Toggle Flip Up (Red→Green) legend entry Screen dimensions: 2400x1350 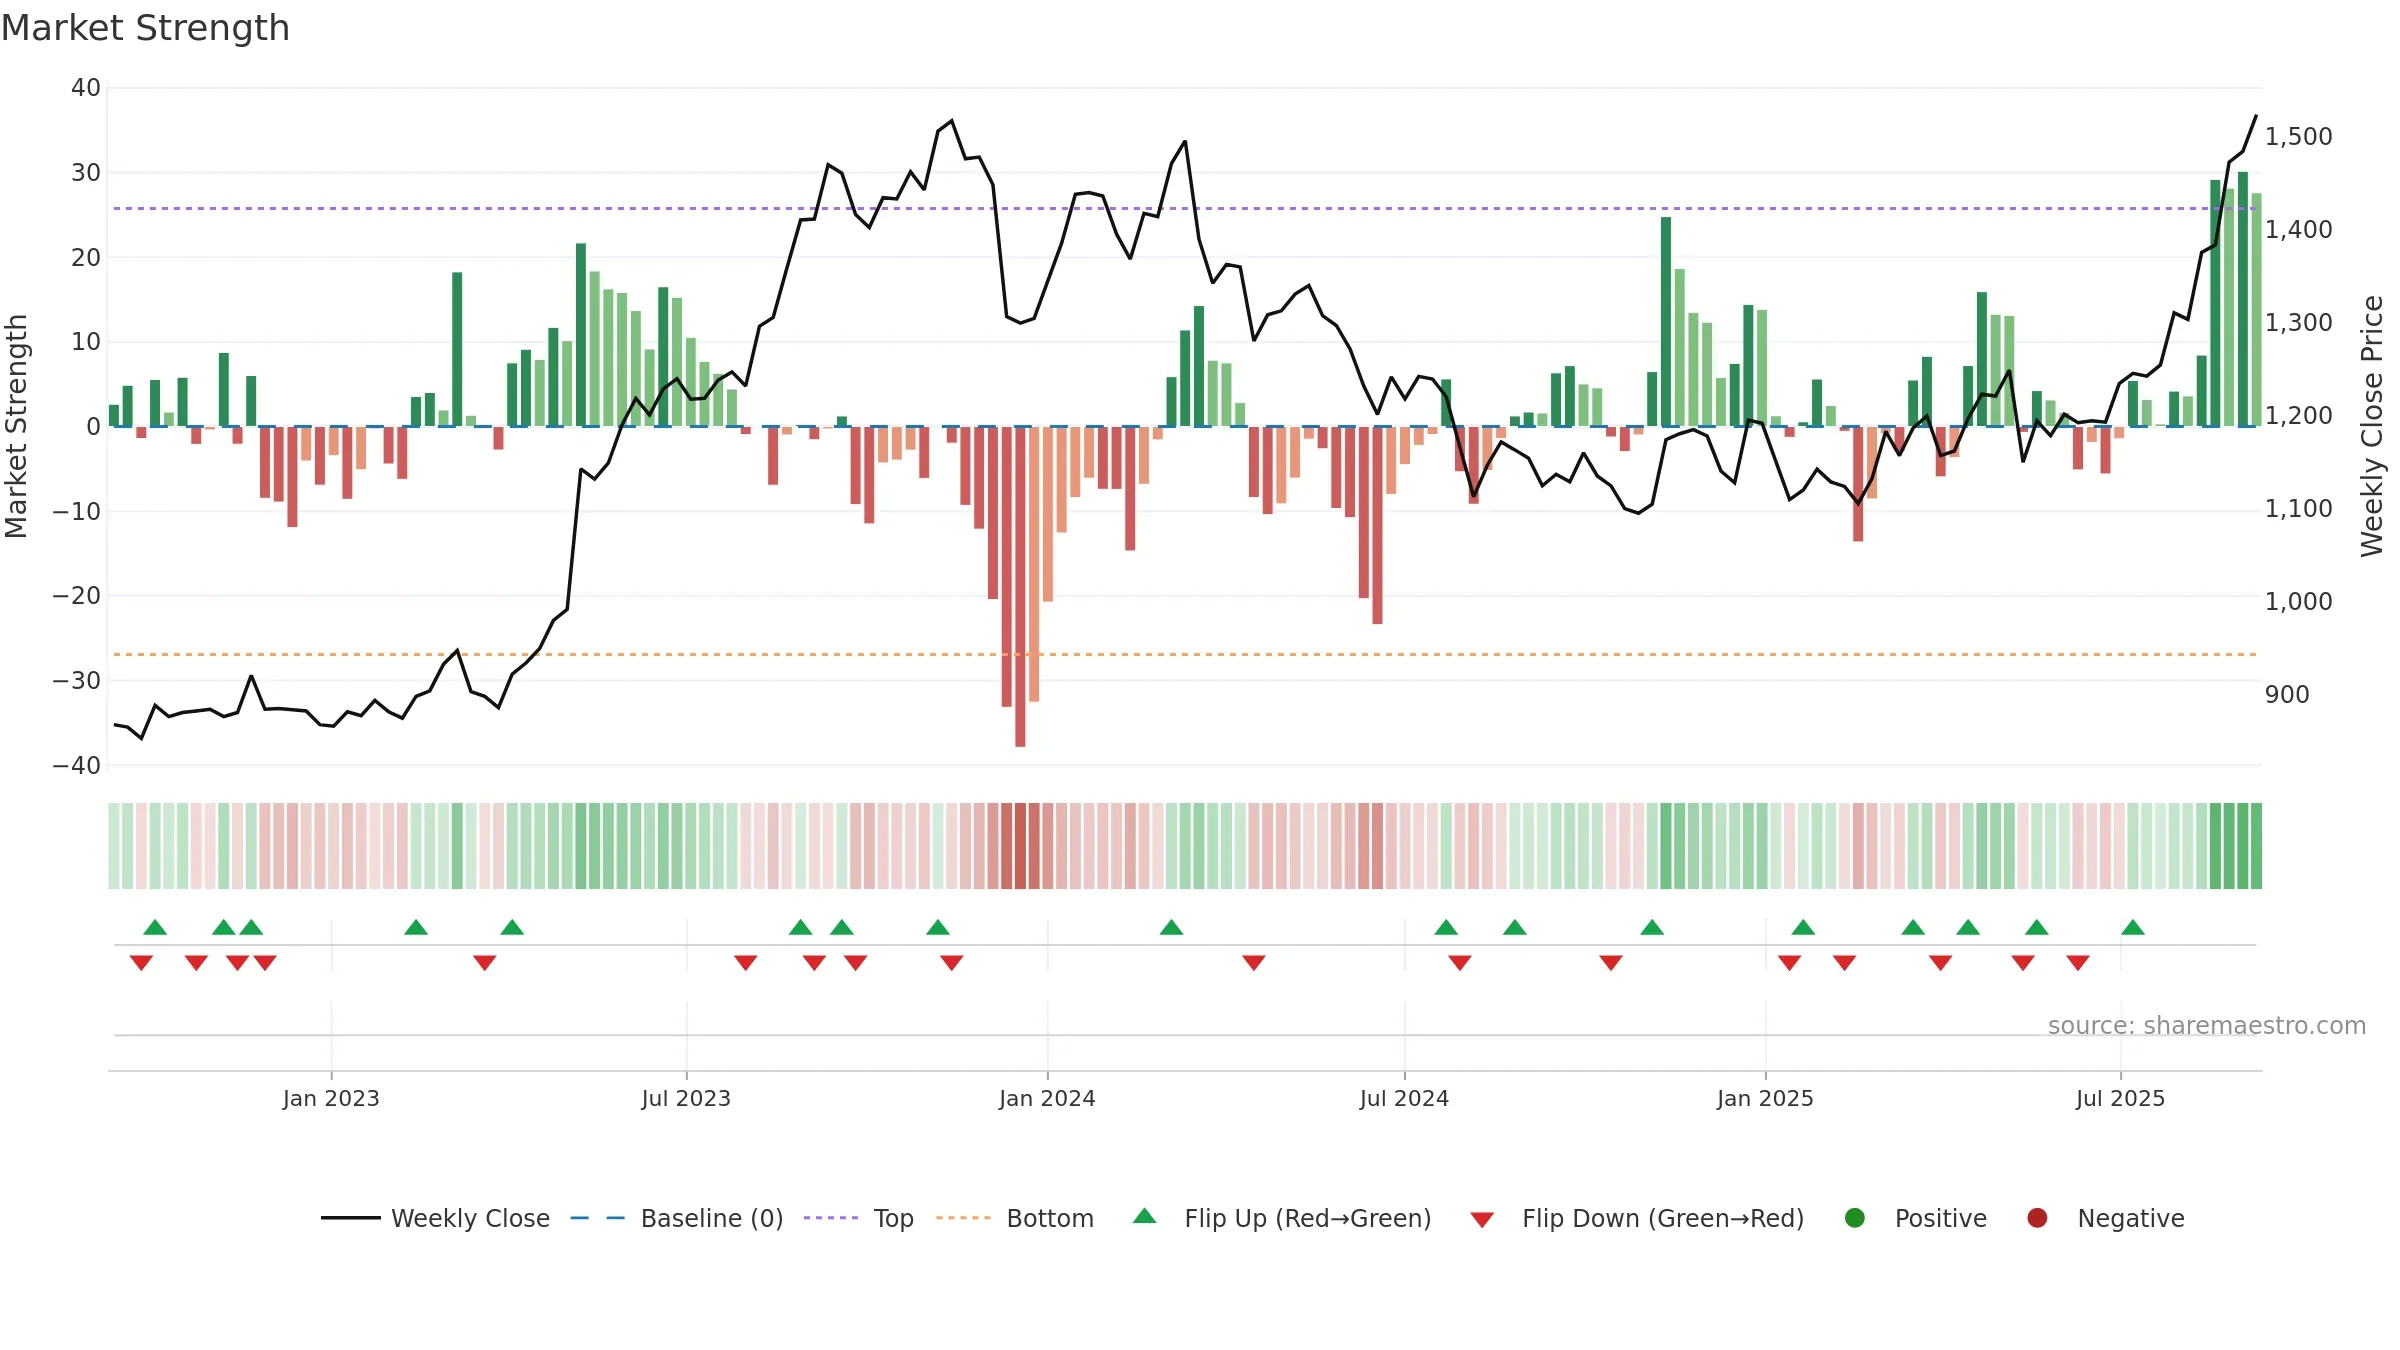[x=1282, y=1218]
